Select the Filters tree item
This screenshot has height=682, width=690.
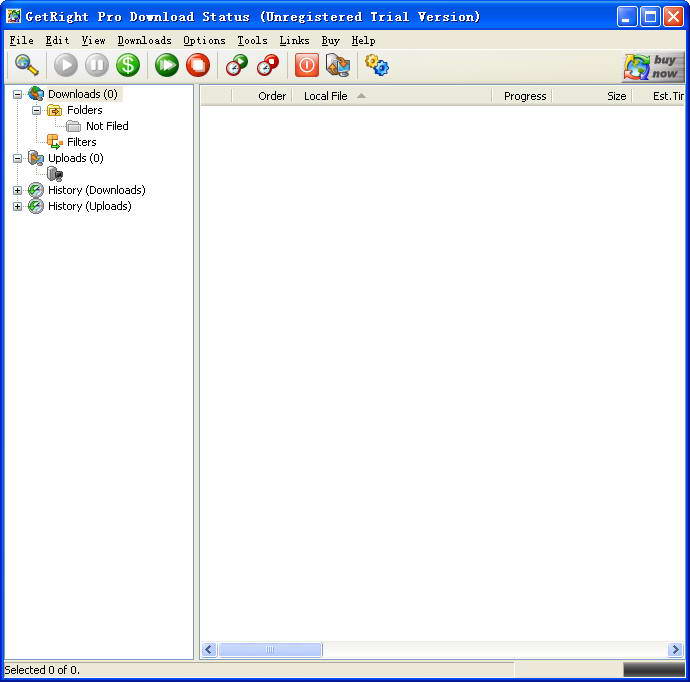tap(81, 142)
